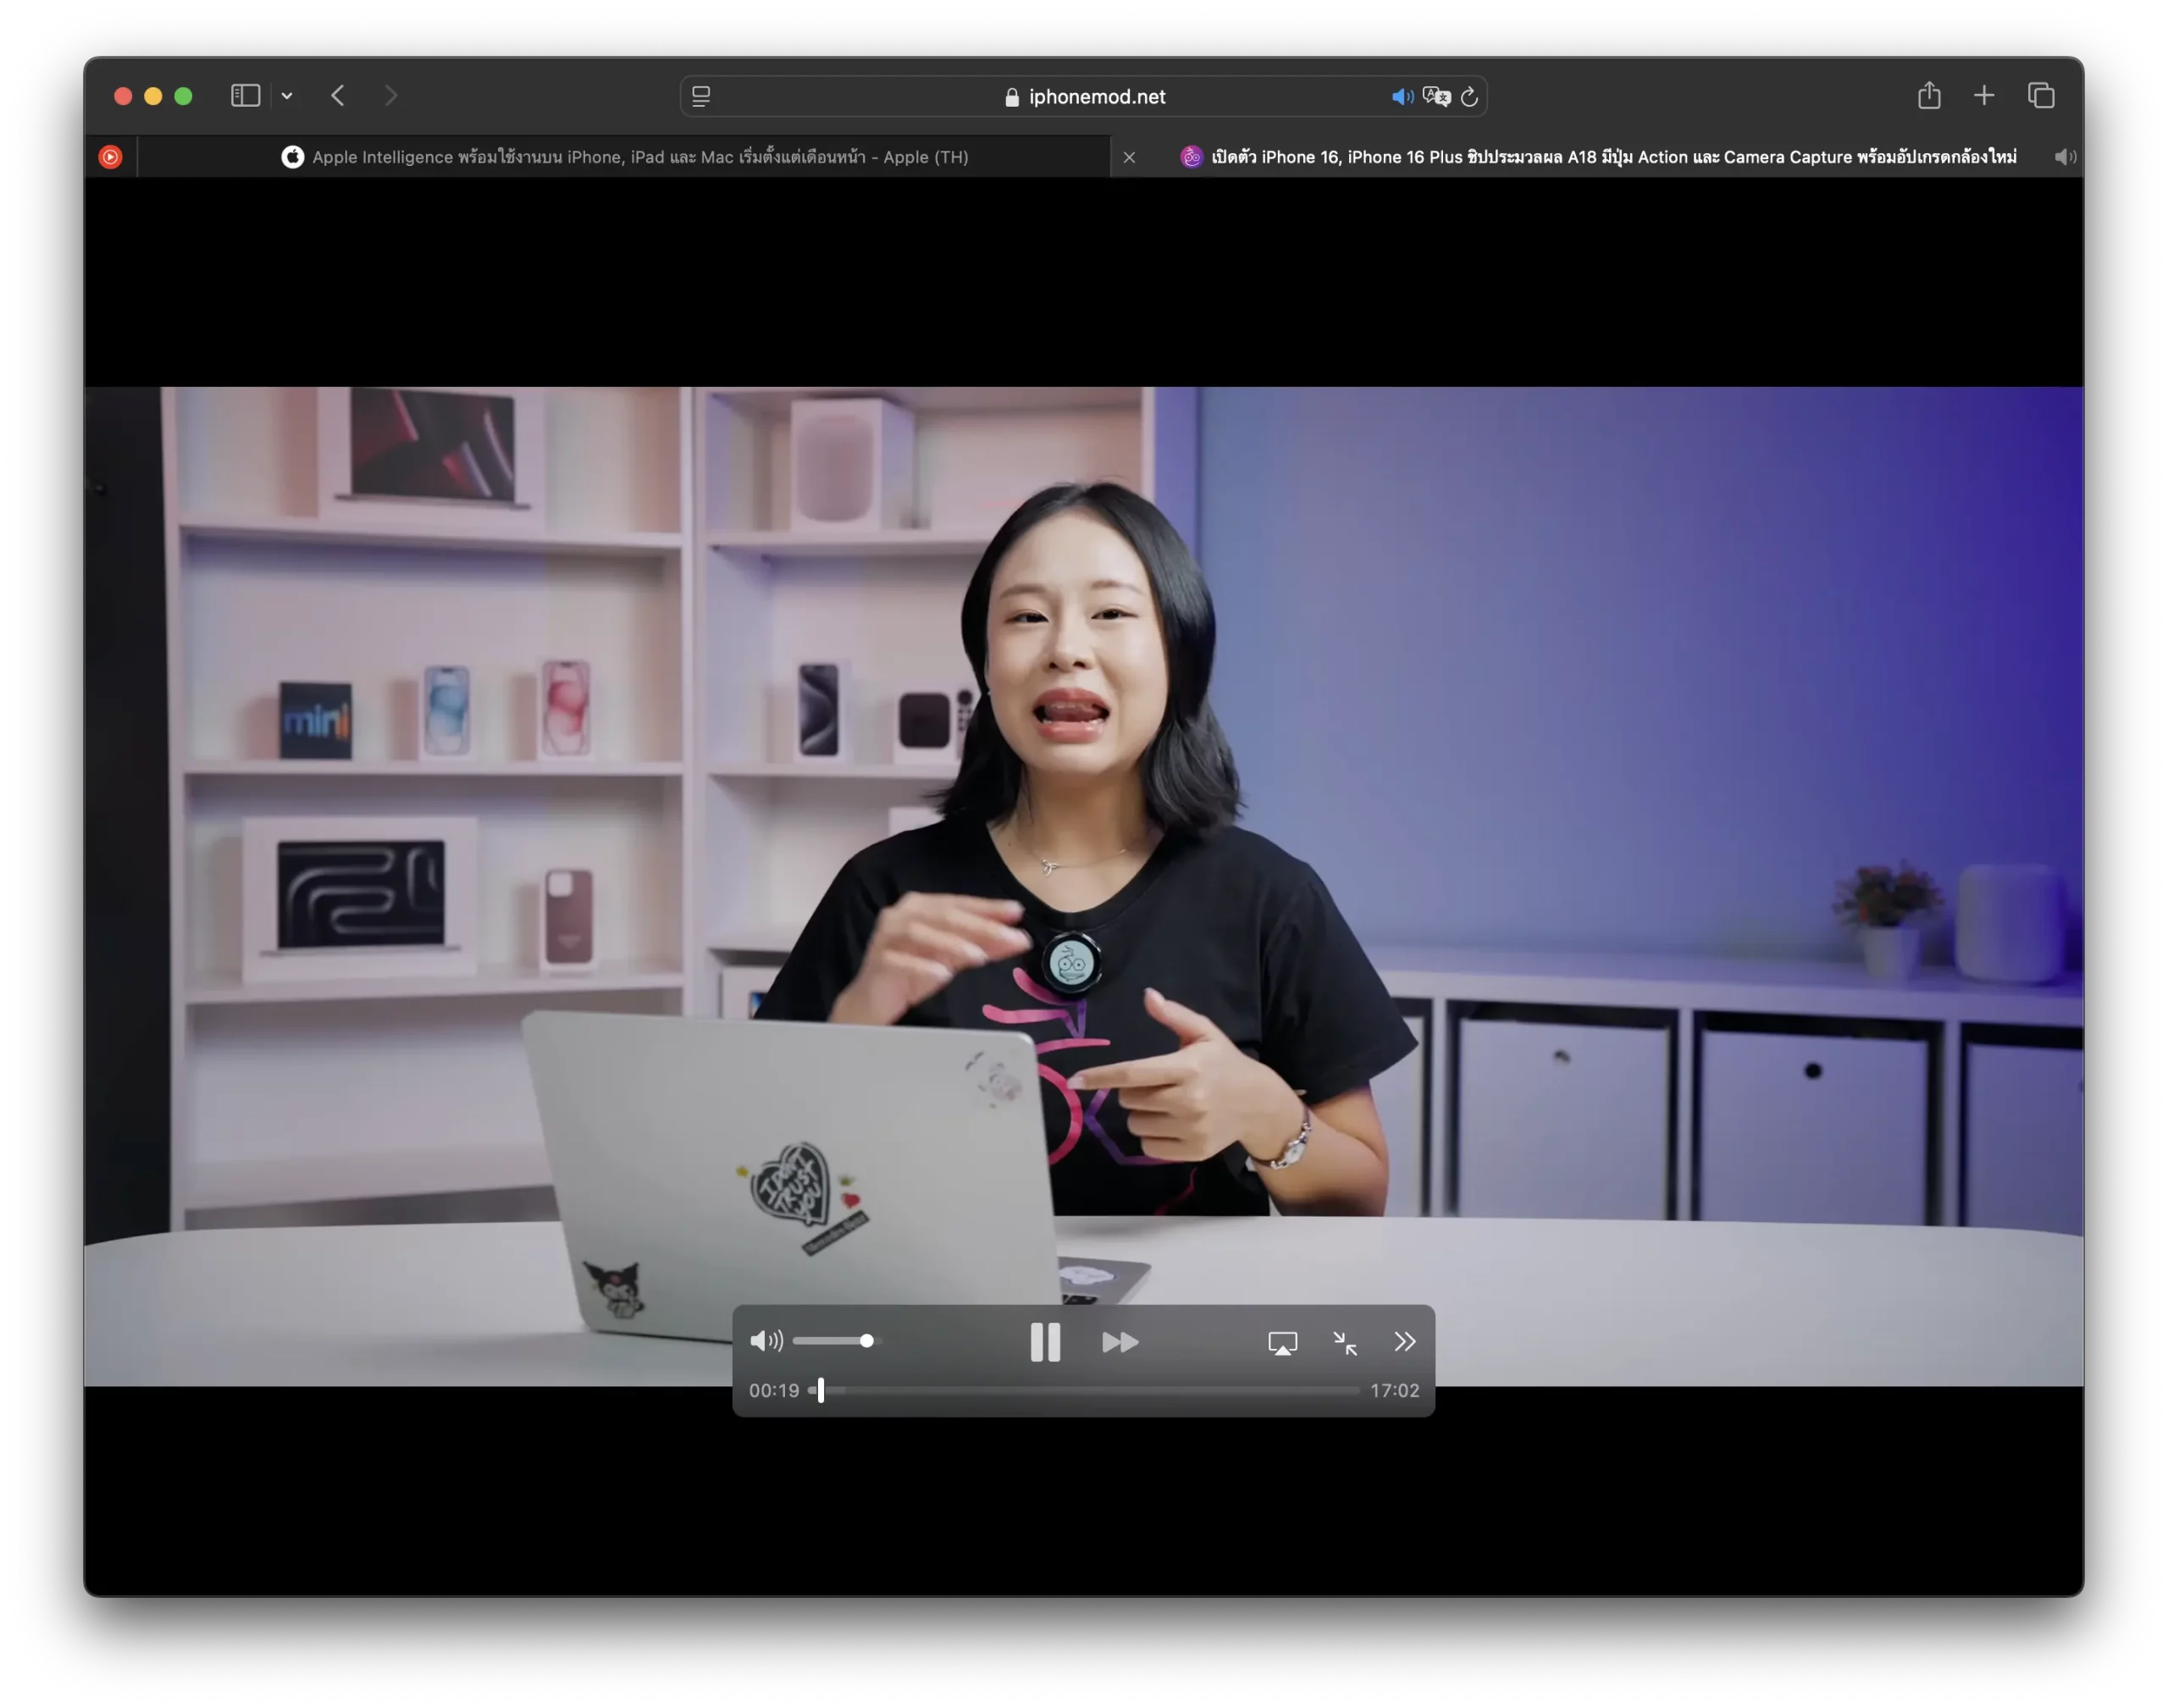The image size is (2168, 1708).
Task: Seek along the video progress bar
Action: pos(1085,1390)
